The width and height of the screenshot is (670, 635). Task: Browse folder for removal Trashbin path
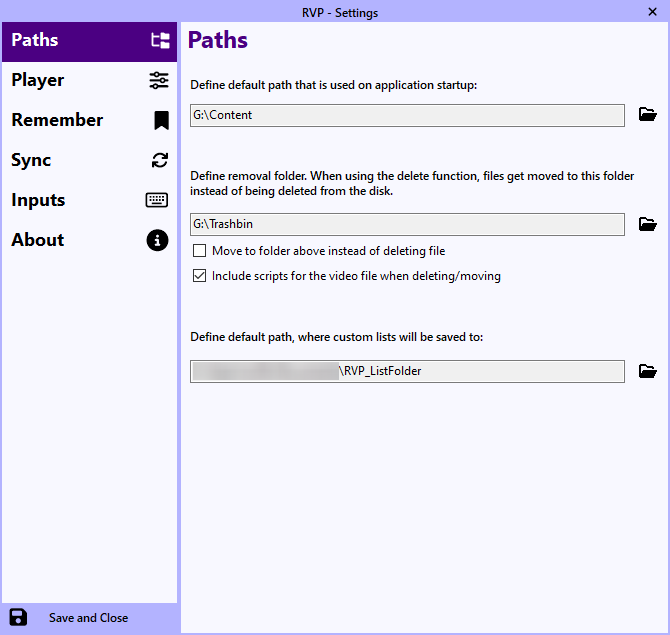click(647, 224)
